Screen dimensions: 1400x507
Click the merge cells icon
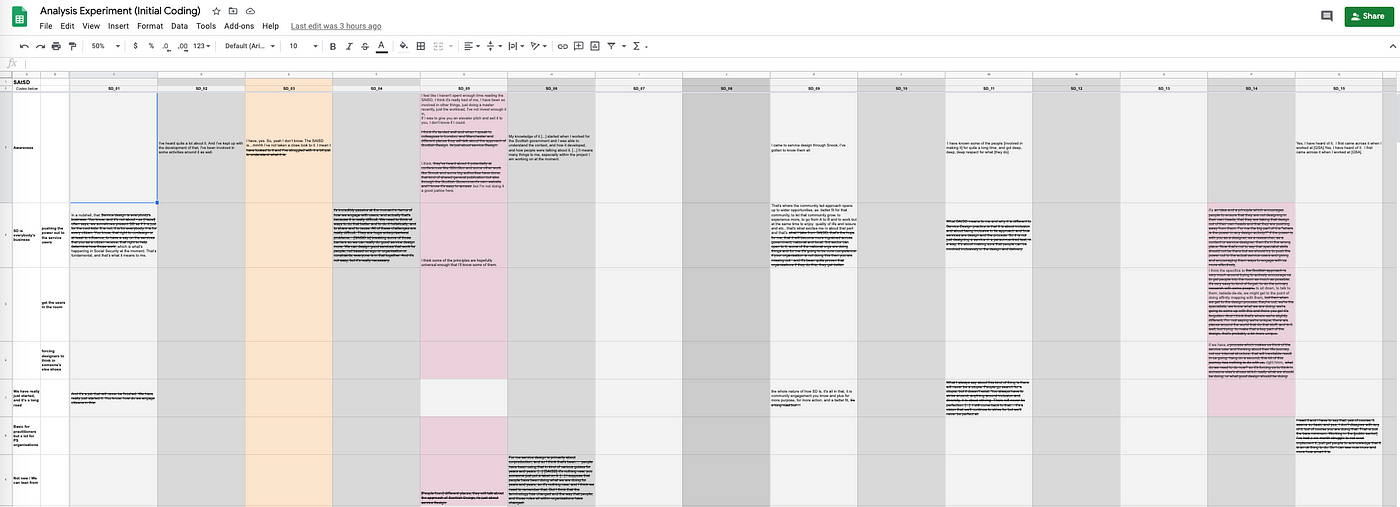439,46
